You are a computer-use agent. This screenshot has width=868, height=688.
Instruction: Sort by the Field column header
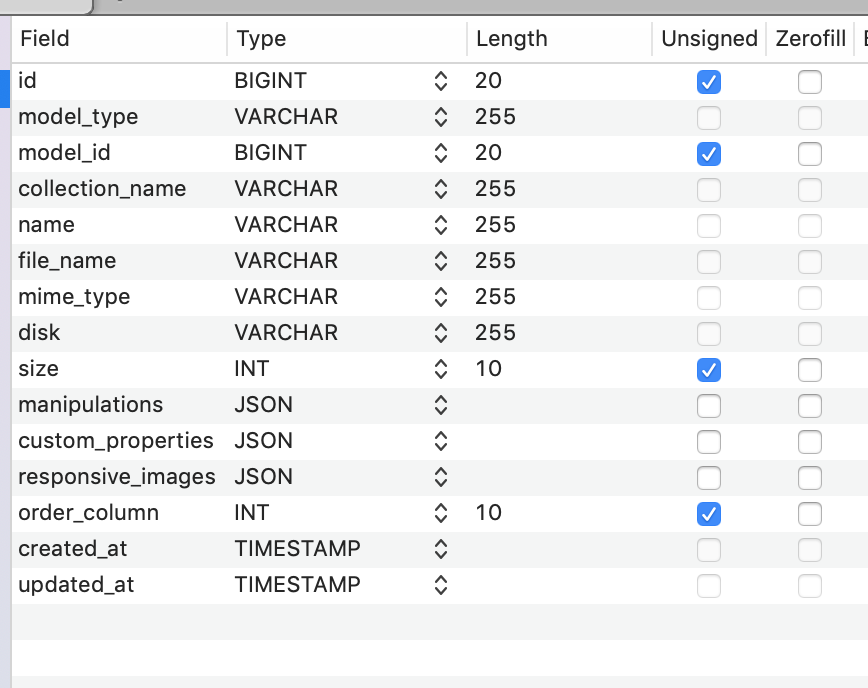(x=45, y=39)
